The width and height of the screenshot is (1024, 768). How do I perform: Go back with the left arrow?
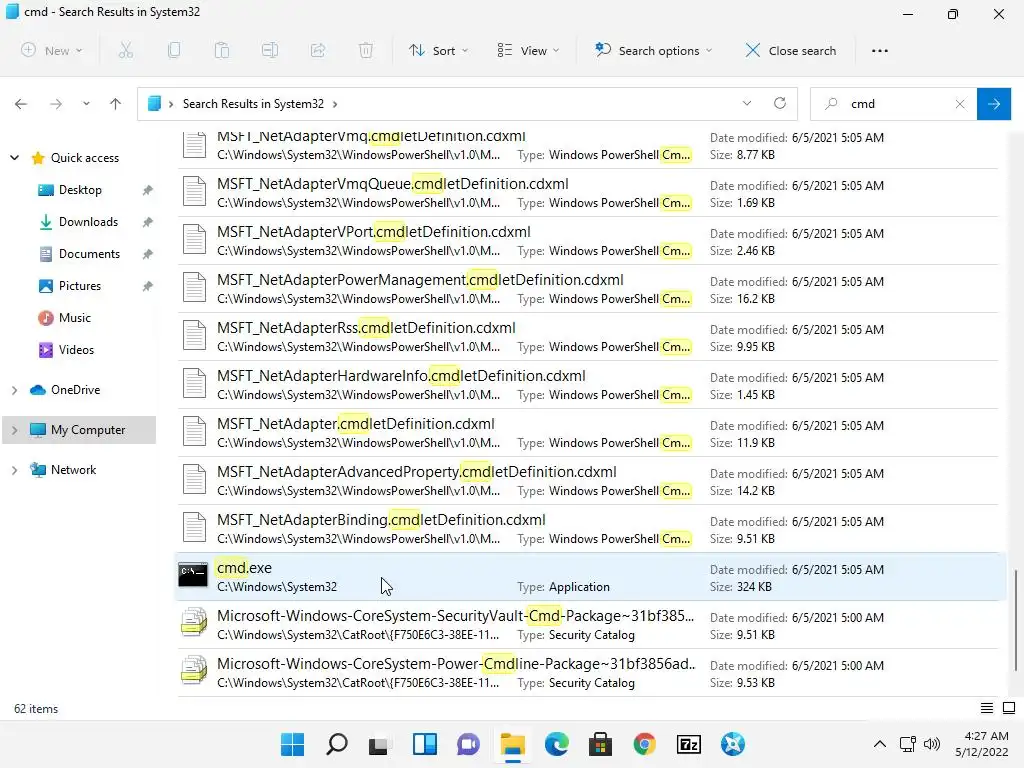21,104
